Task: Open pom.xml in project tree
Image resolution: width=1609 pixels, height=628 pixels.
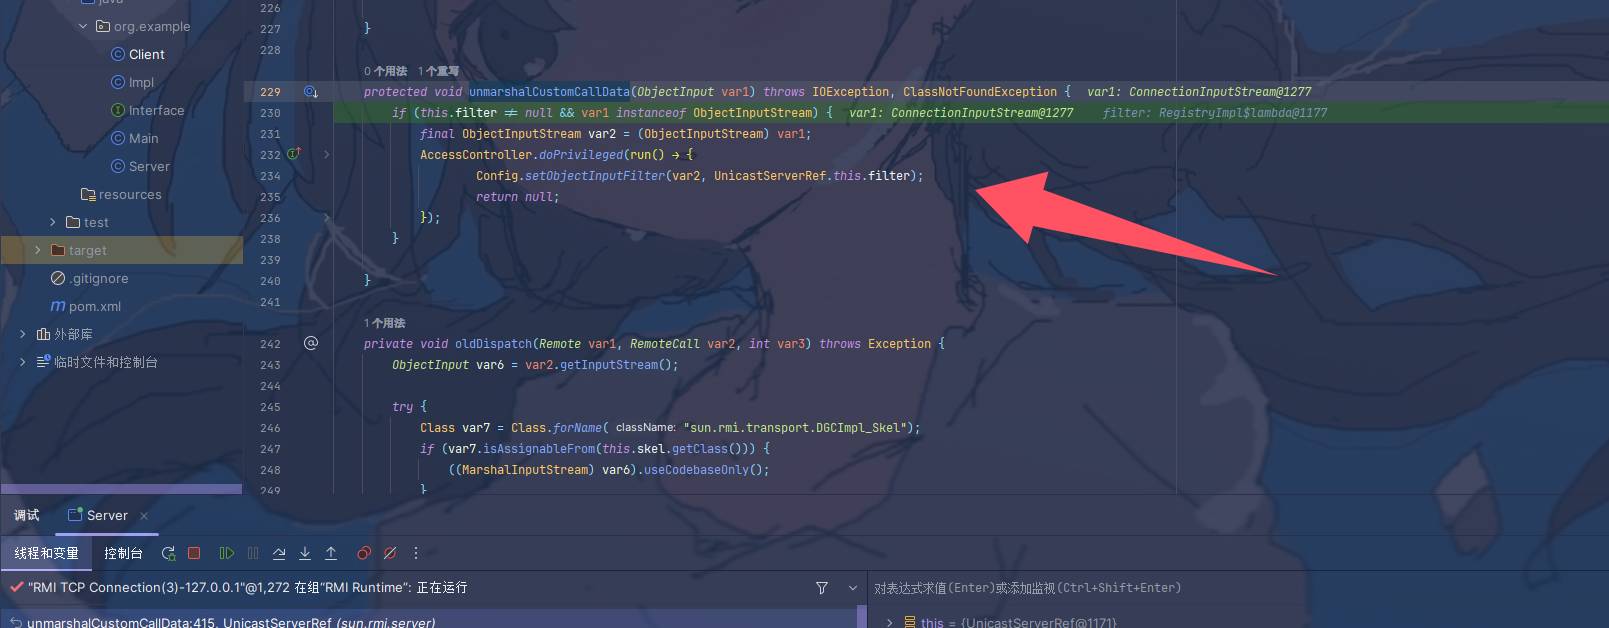Action: [x=94, y=306]
